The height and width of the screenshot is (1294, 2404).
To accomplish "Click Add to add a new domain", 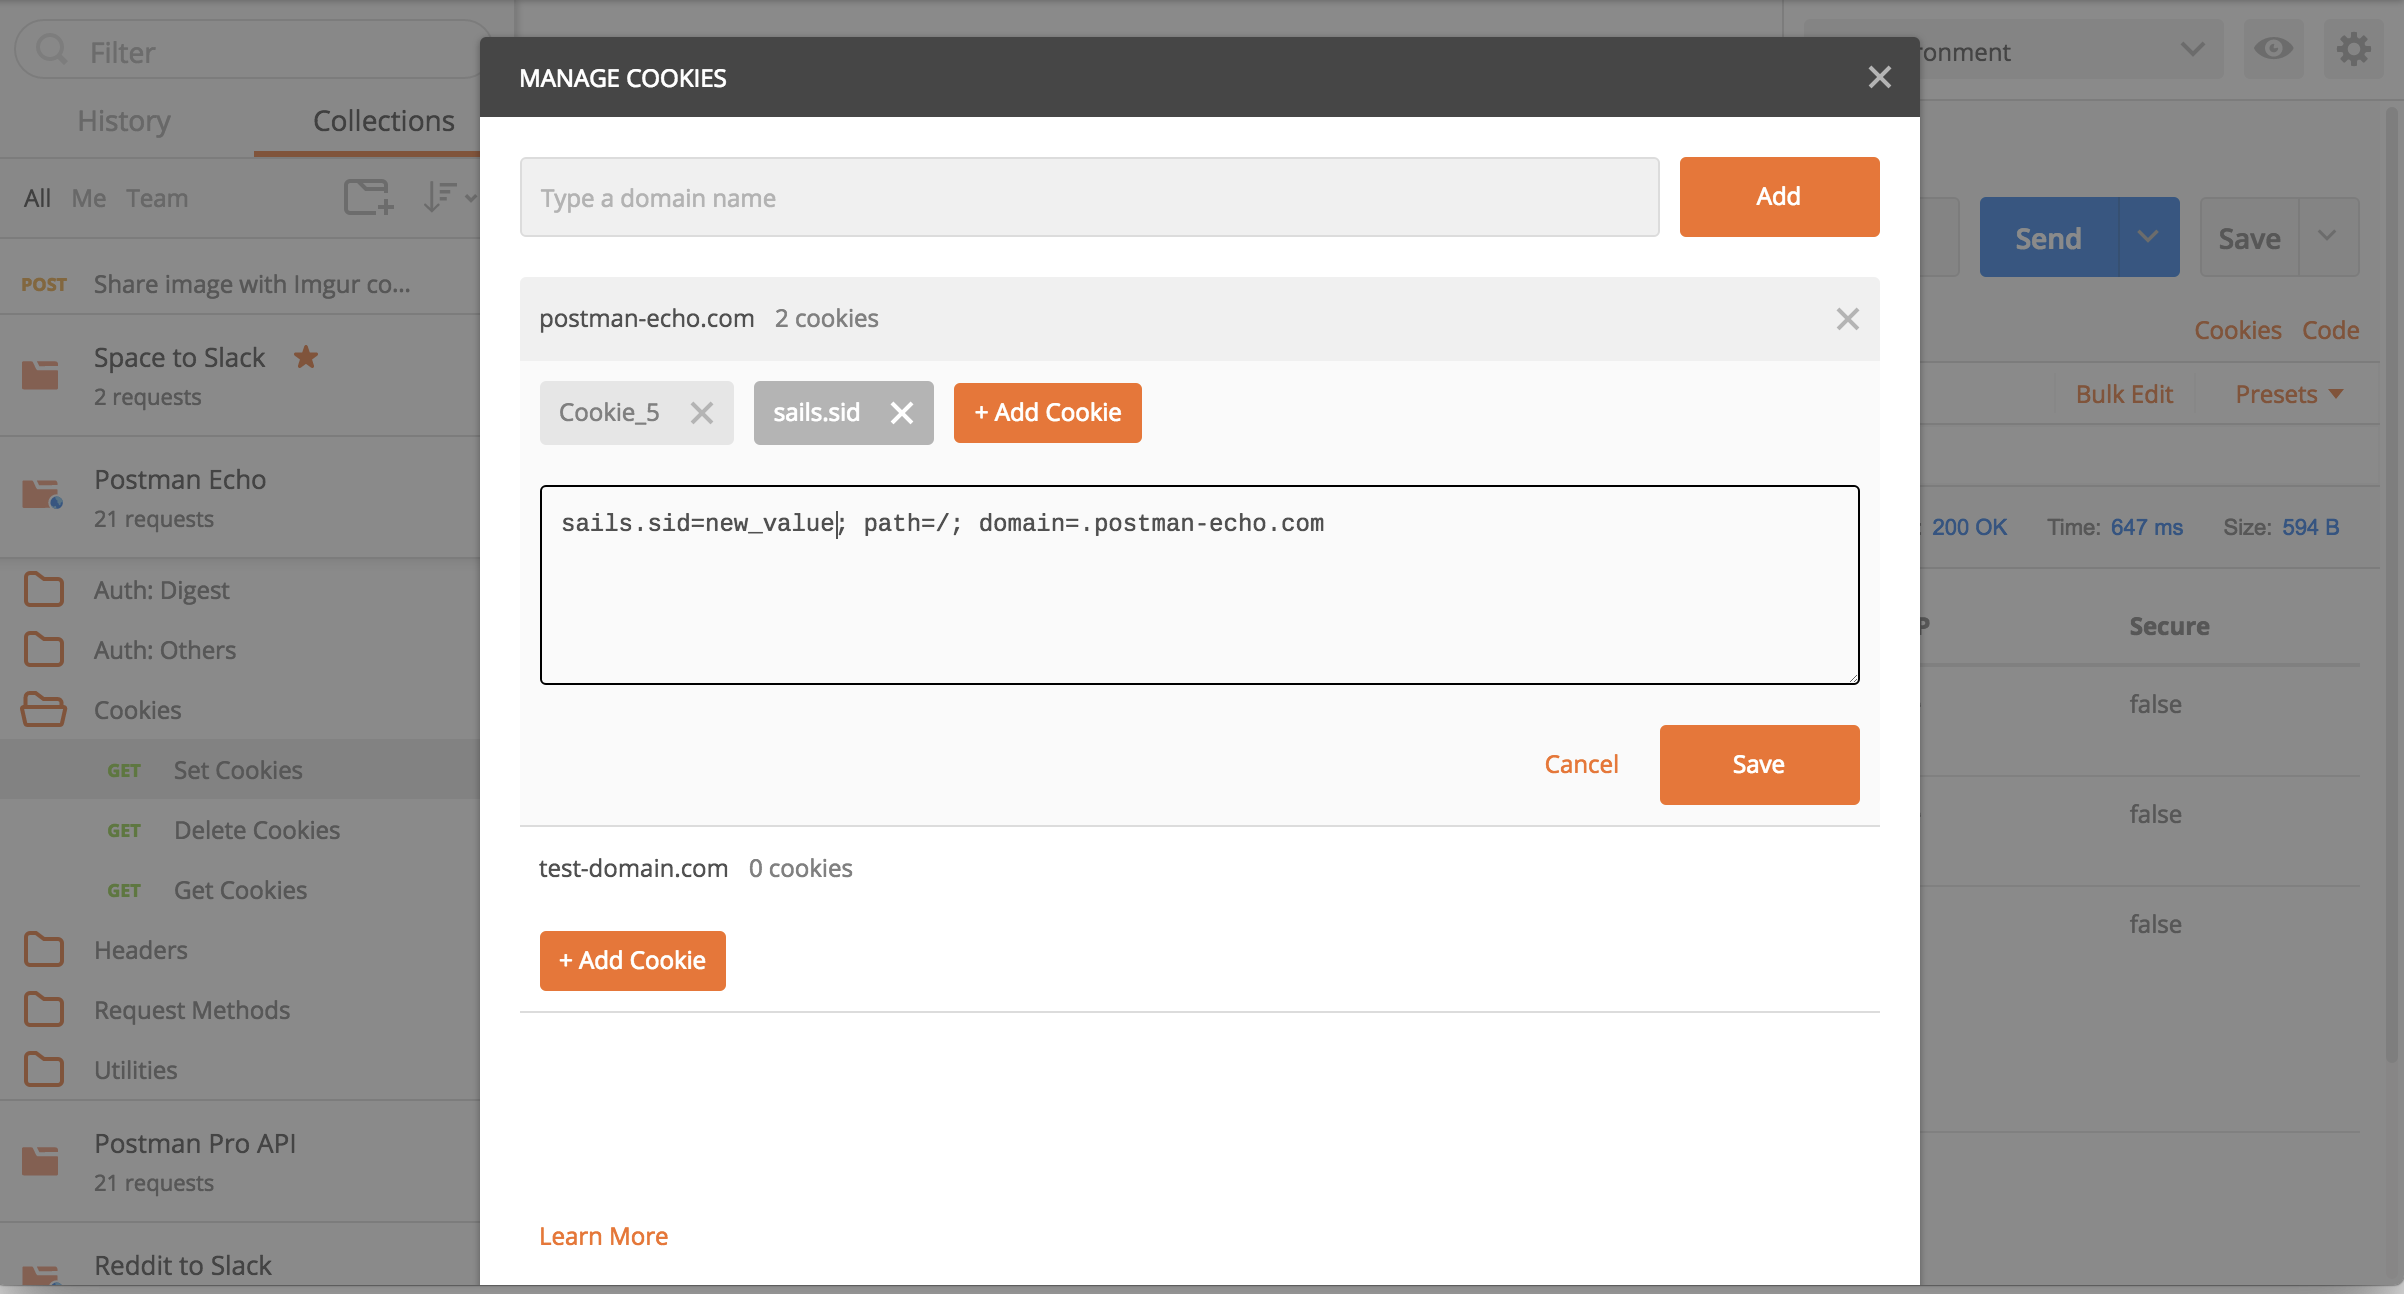I will (1778, 196).
